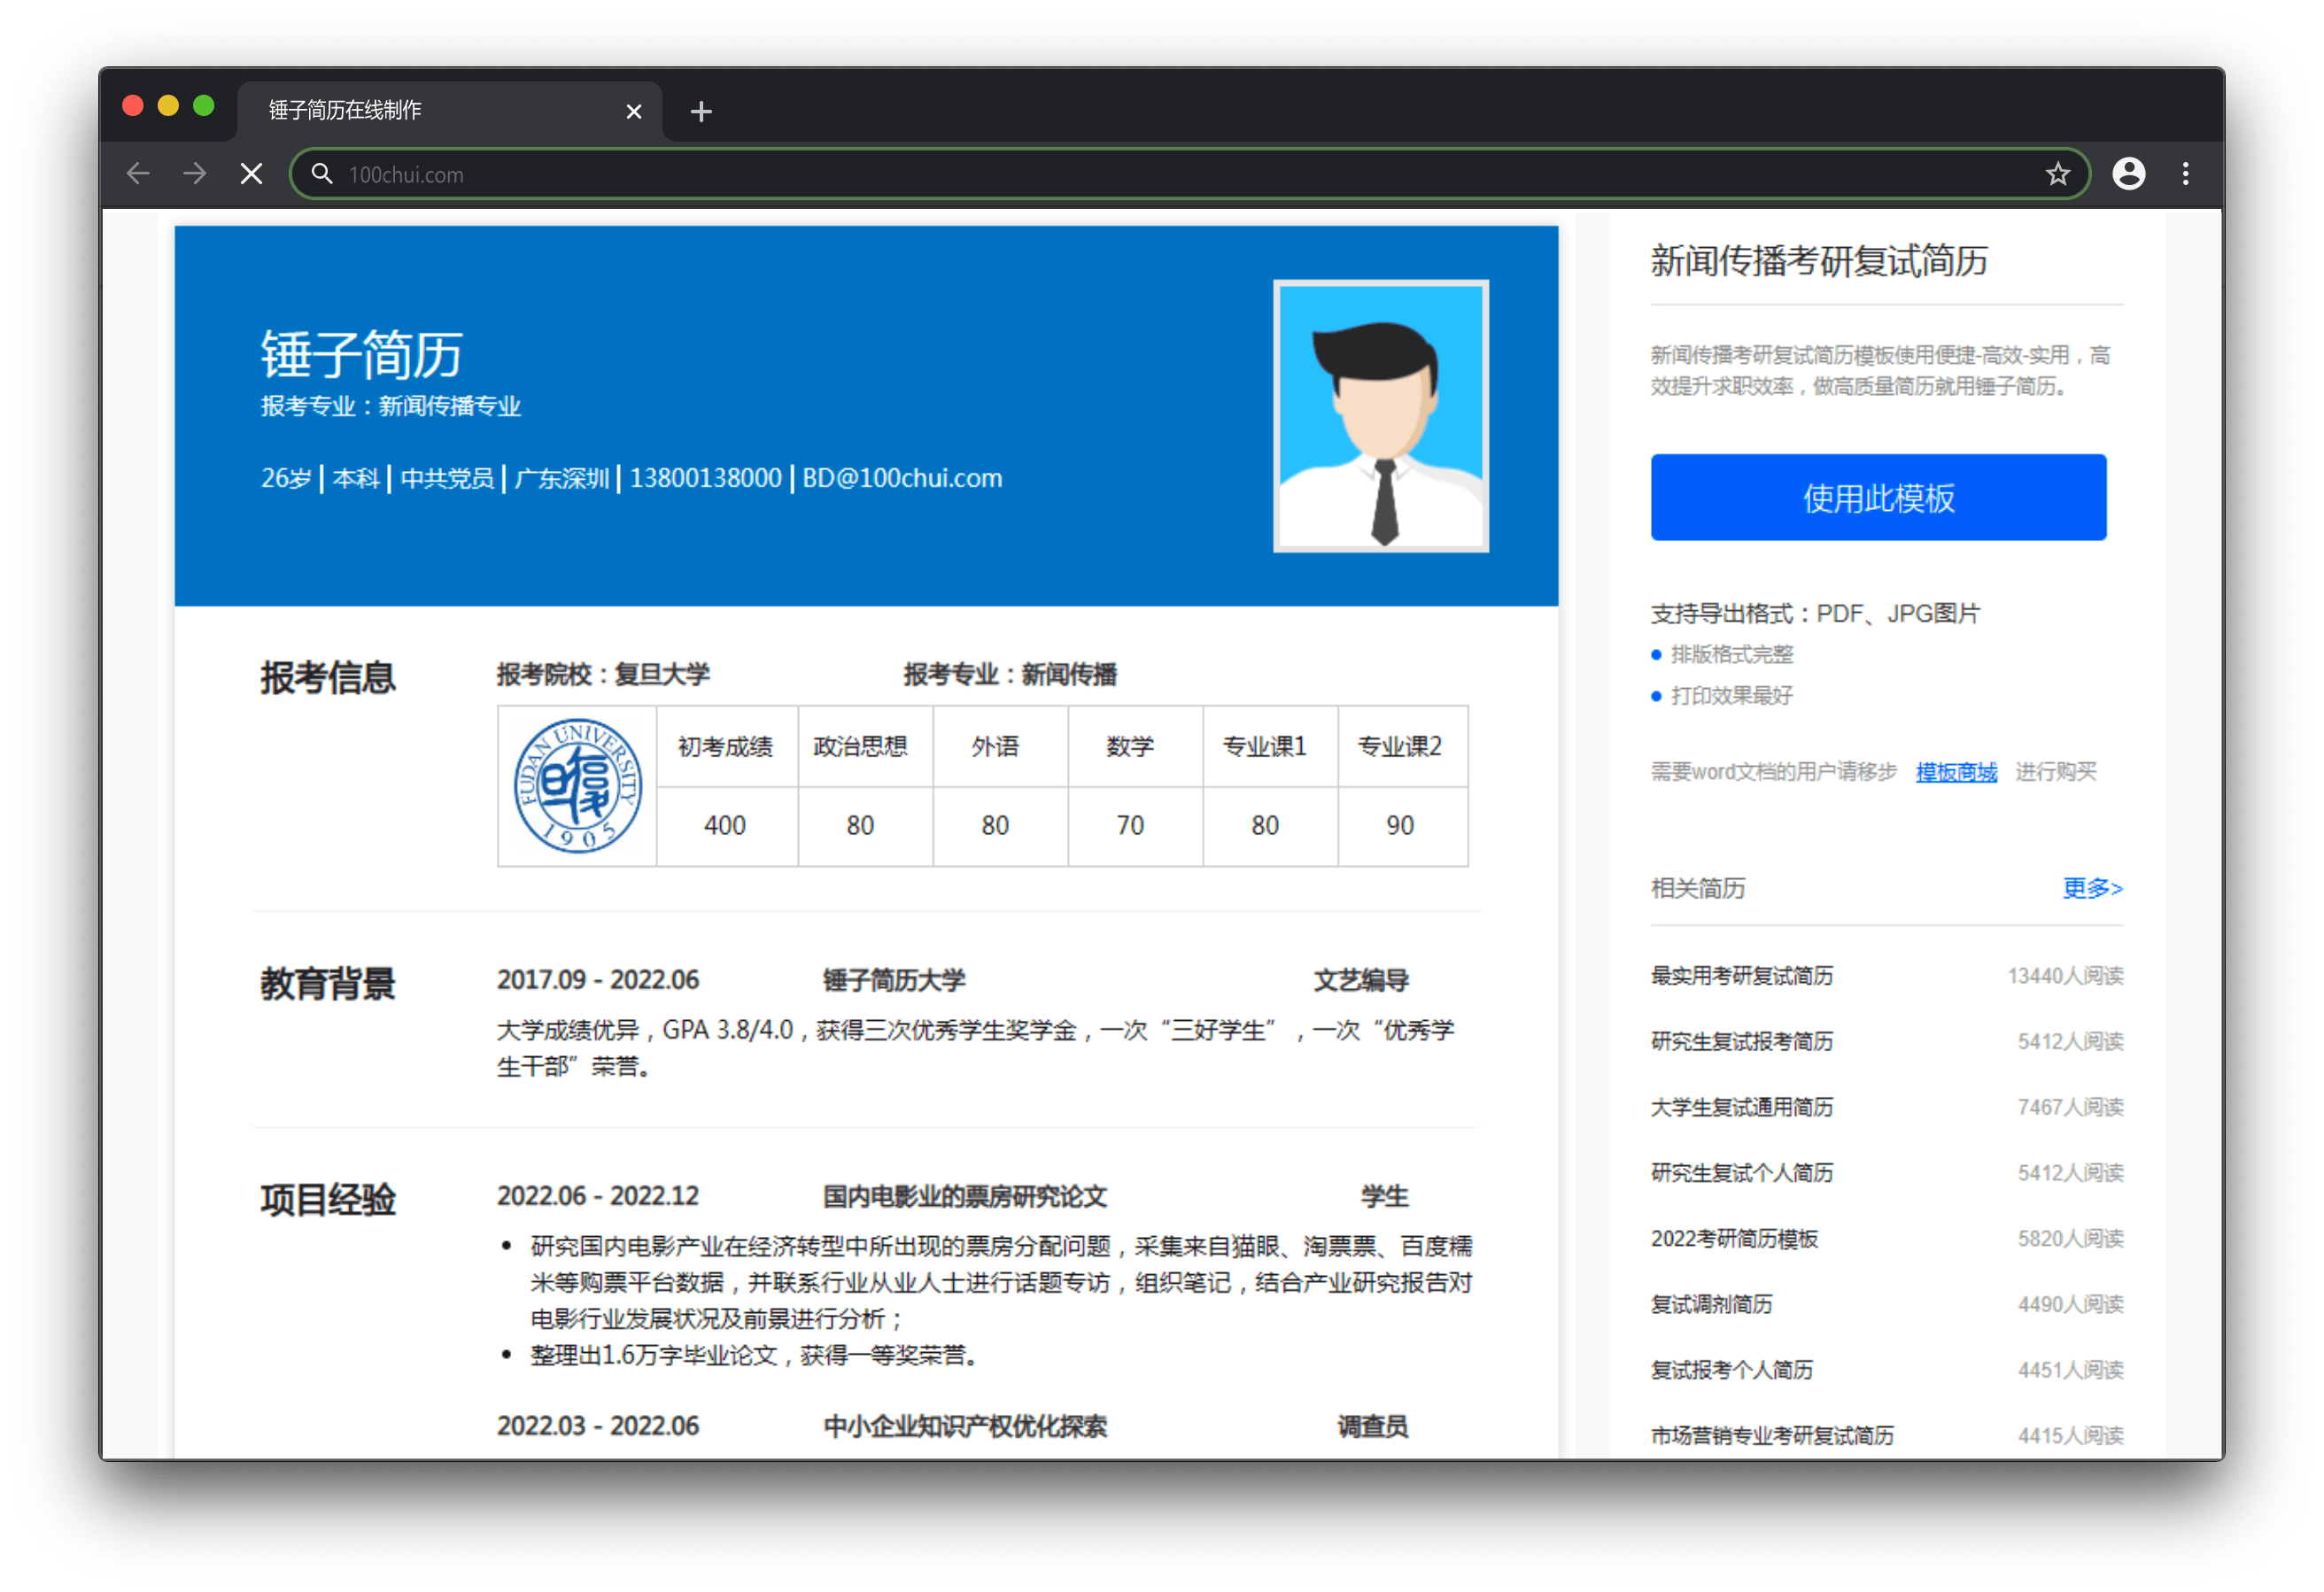The width and height of the screenshot is (2324, 1592).
Task: Open 大学生复试通用简历 link
Action: click(x=1741, y=1107)
